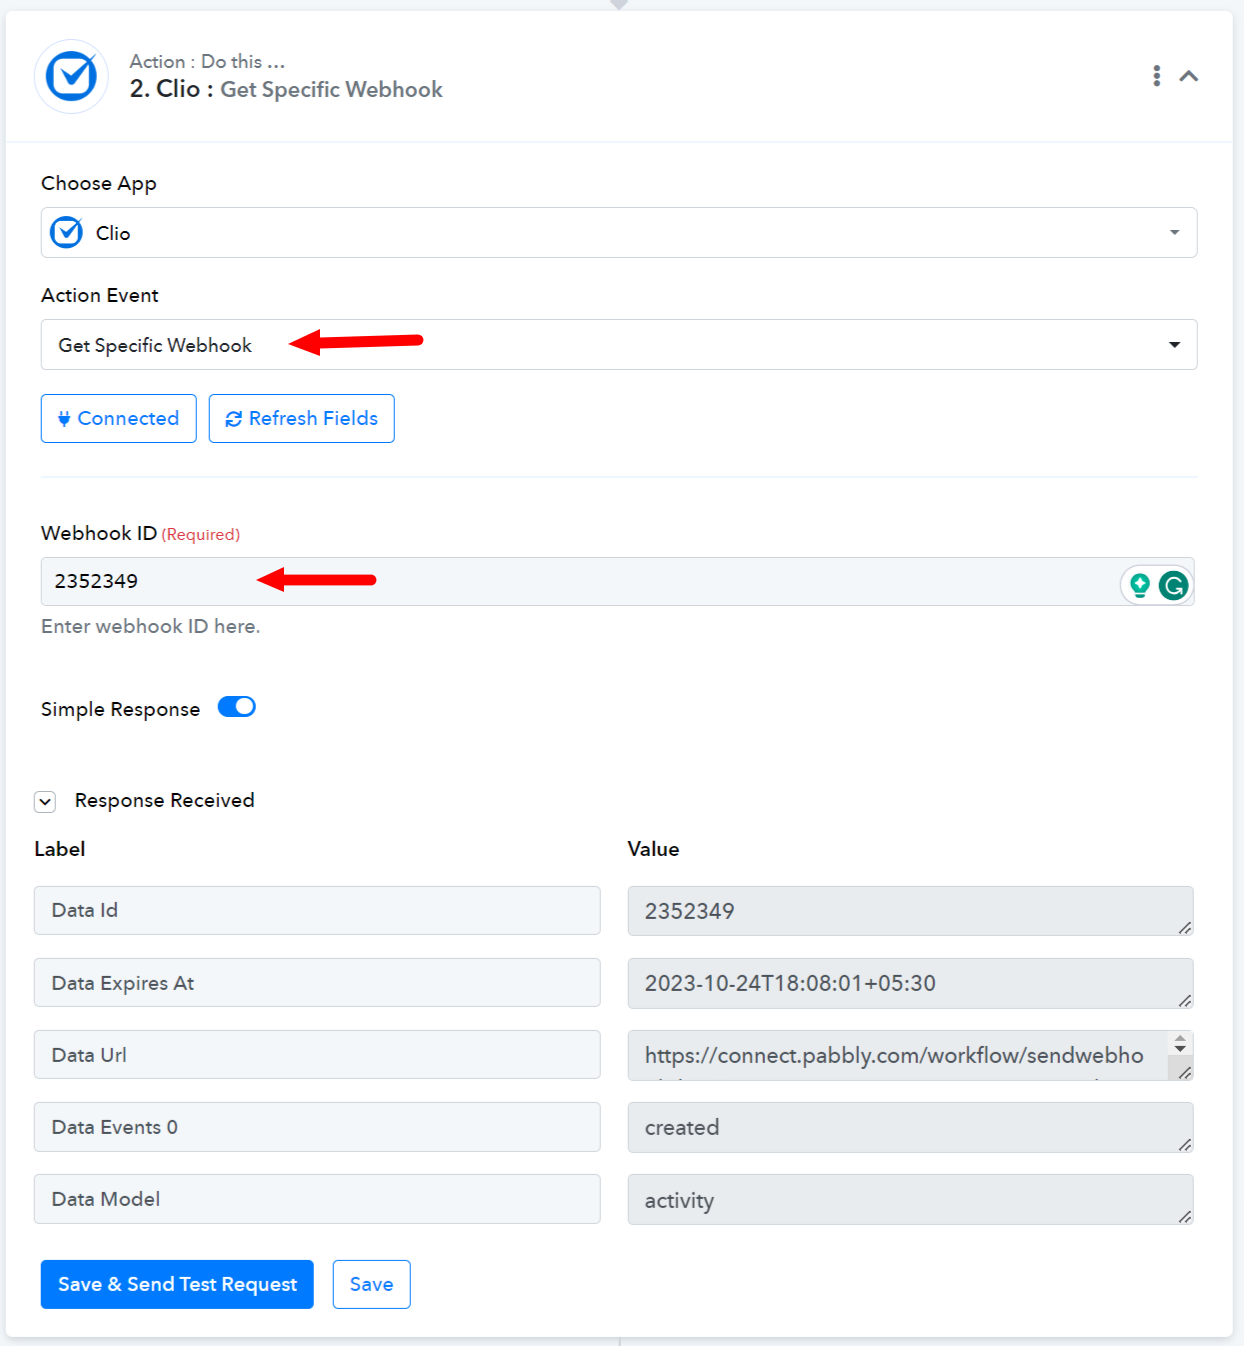Open the three-dot step options menu

(1156, 76)
